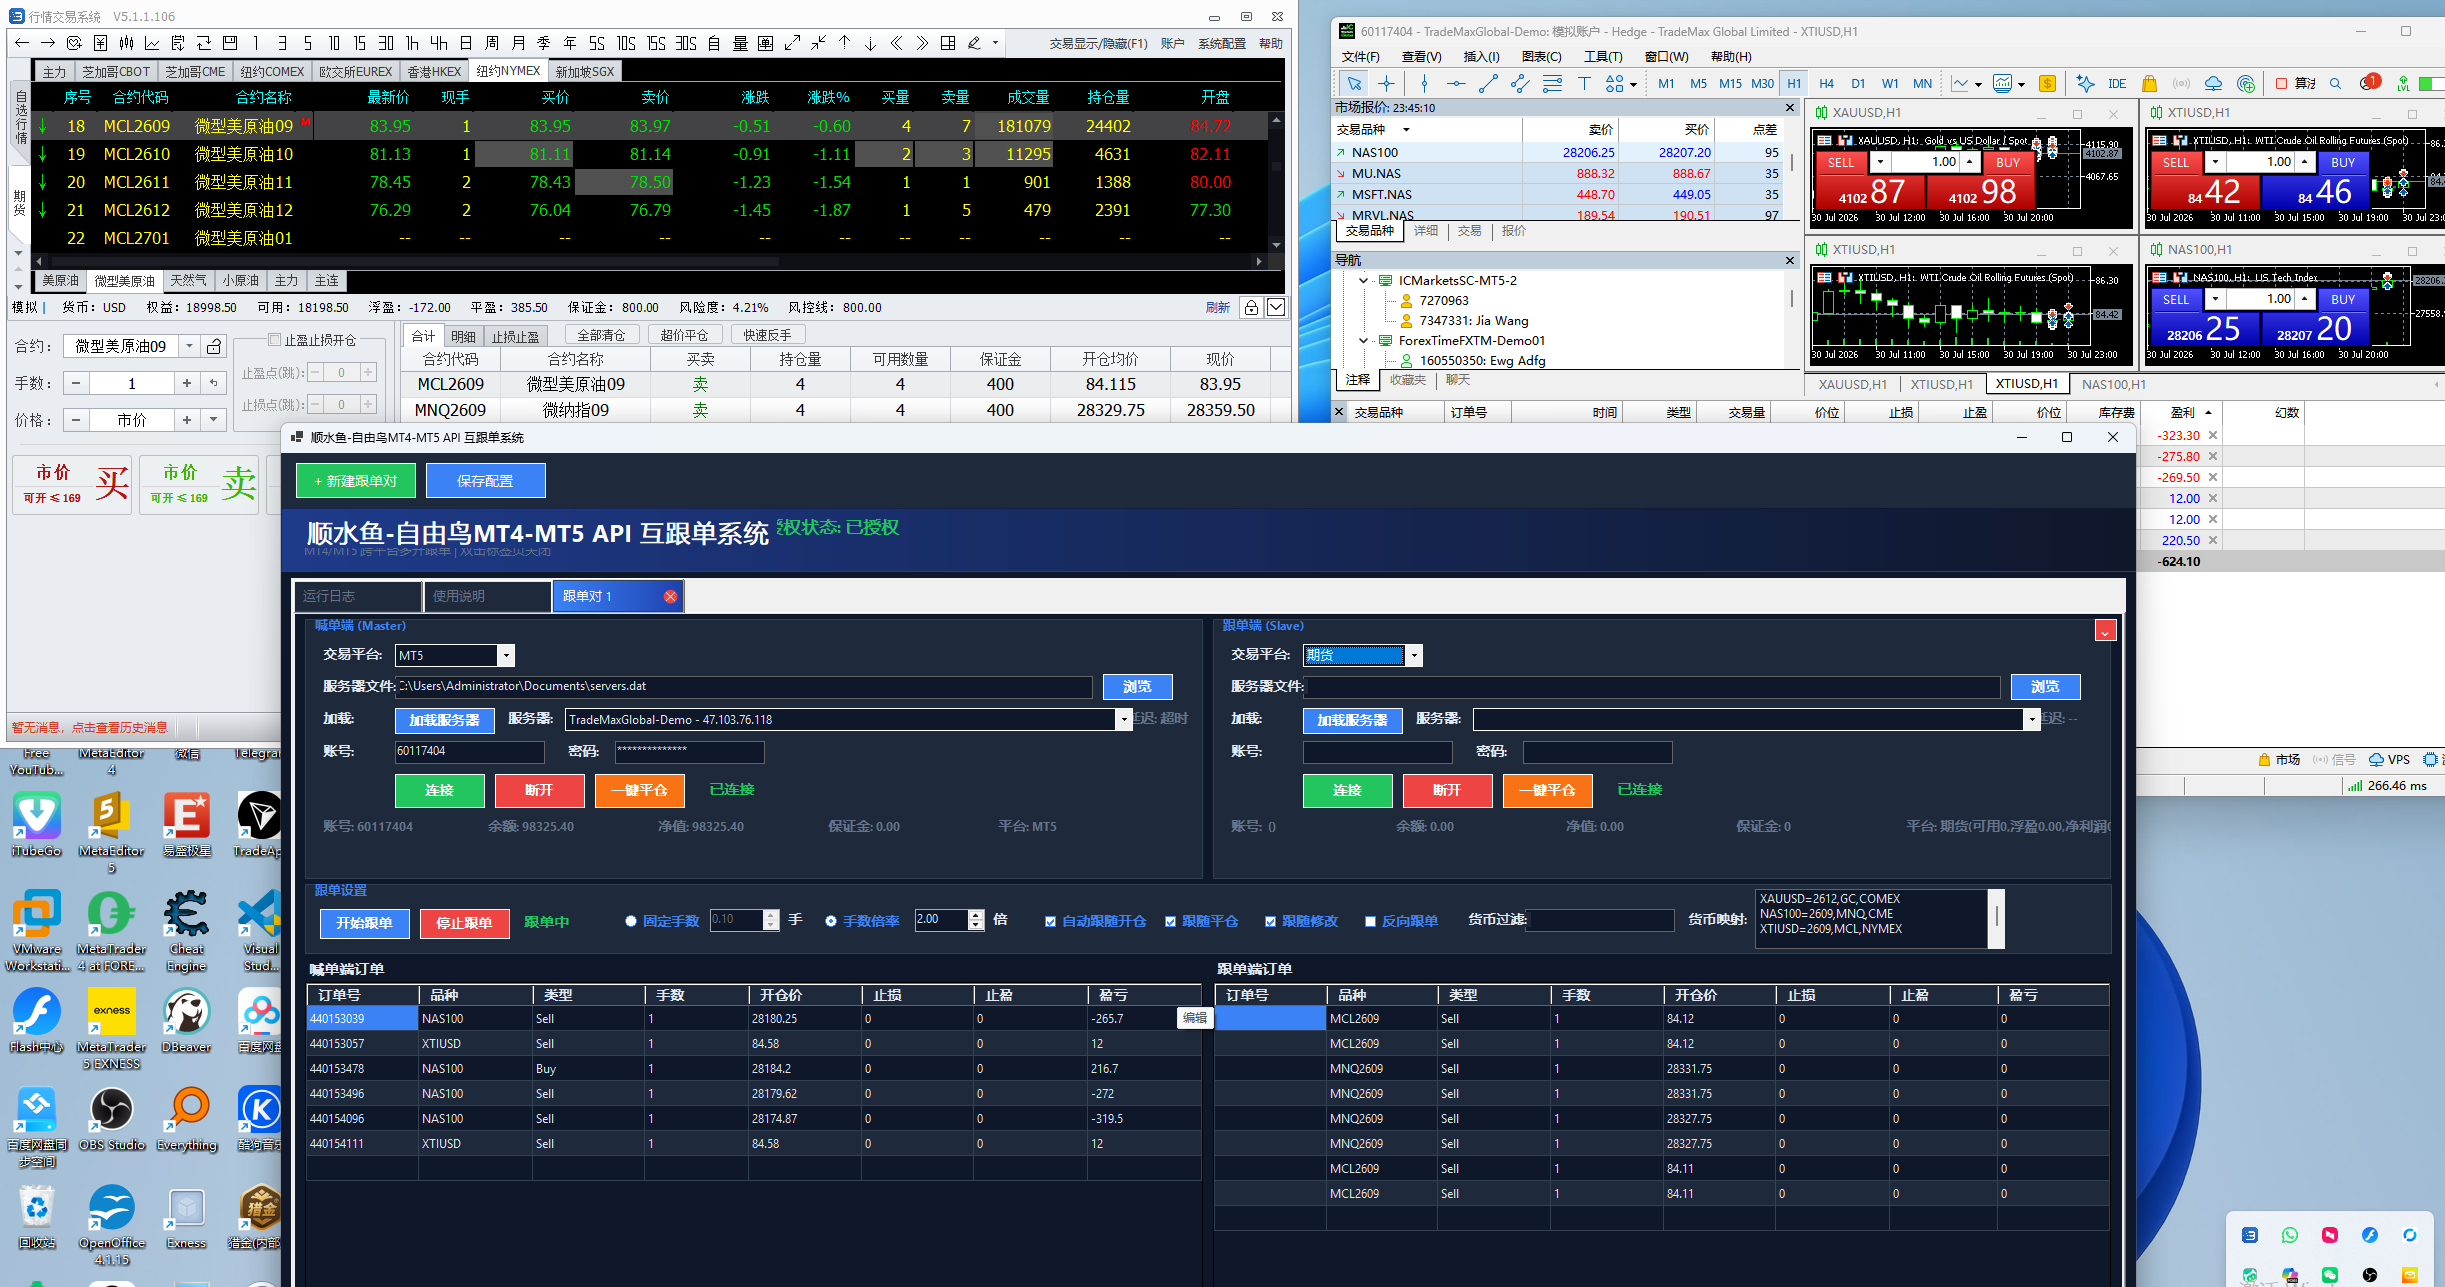The height and width of the screenshot is (1287, 2445).
Task: Open the DBeaver desktop shortcut
Action: click(x=187, y=1021)
